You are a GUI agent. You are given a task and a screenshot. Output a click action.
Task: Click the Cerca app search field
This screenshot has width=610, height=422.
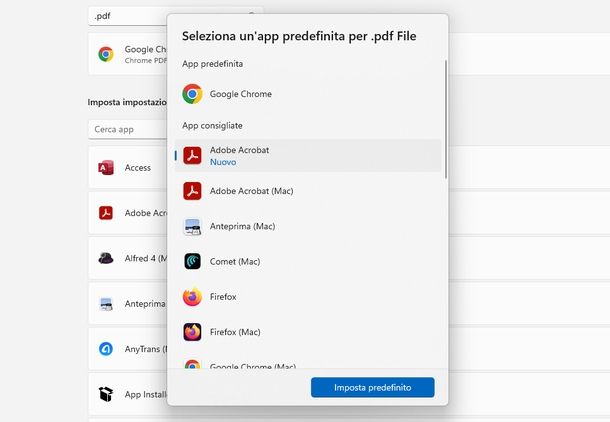click(x=126, y=130)
